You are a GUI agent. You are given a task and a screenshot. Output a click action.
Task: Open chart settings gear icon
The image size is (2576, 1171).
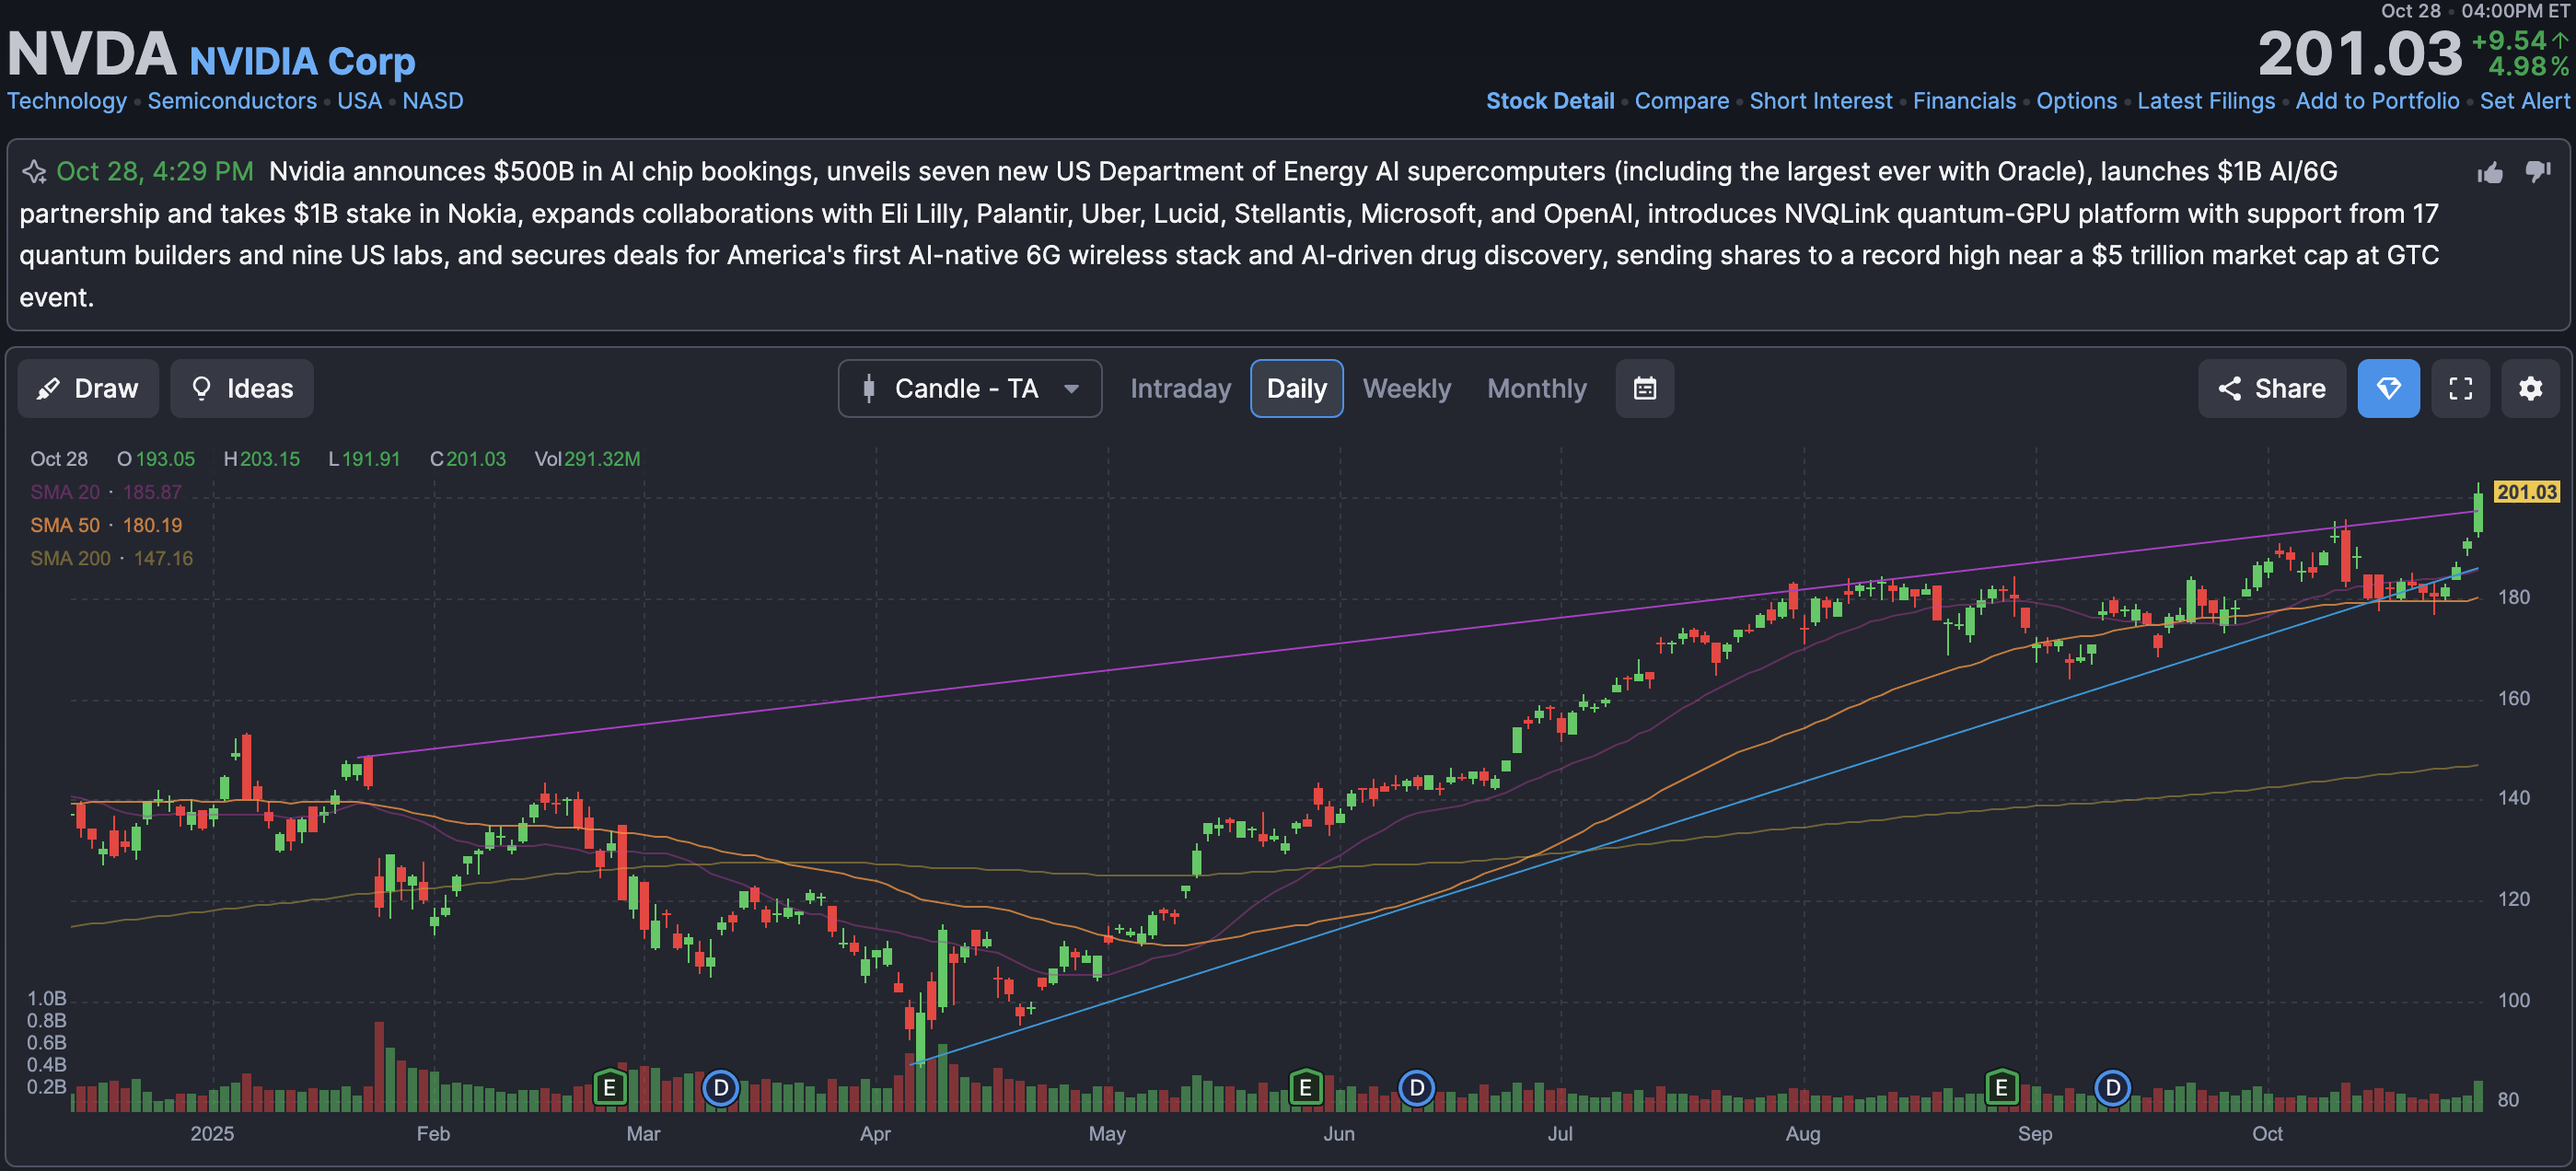point(2529,388)
